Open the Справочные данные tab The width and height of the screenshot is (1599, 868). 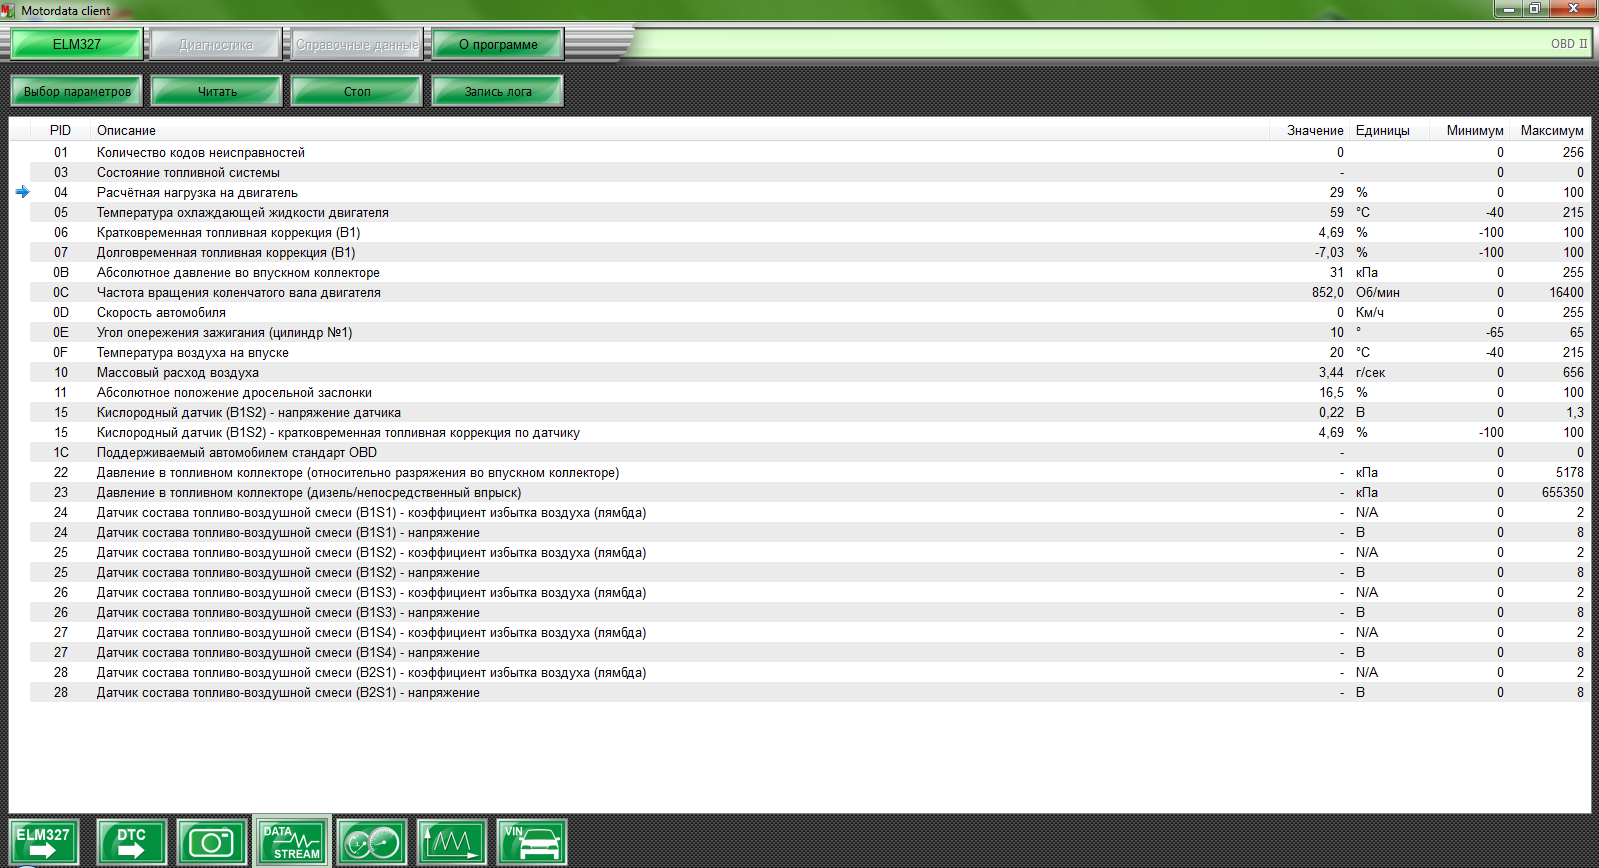[357, 44]
